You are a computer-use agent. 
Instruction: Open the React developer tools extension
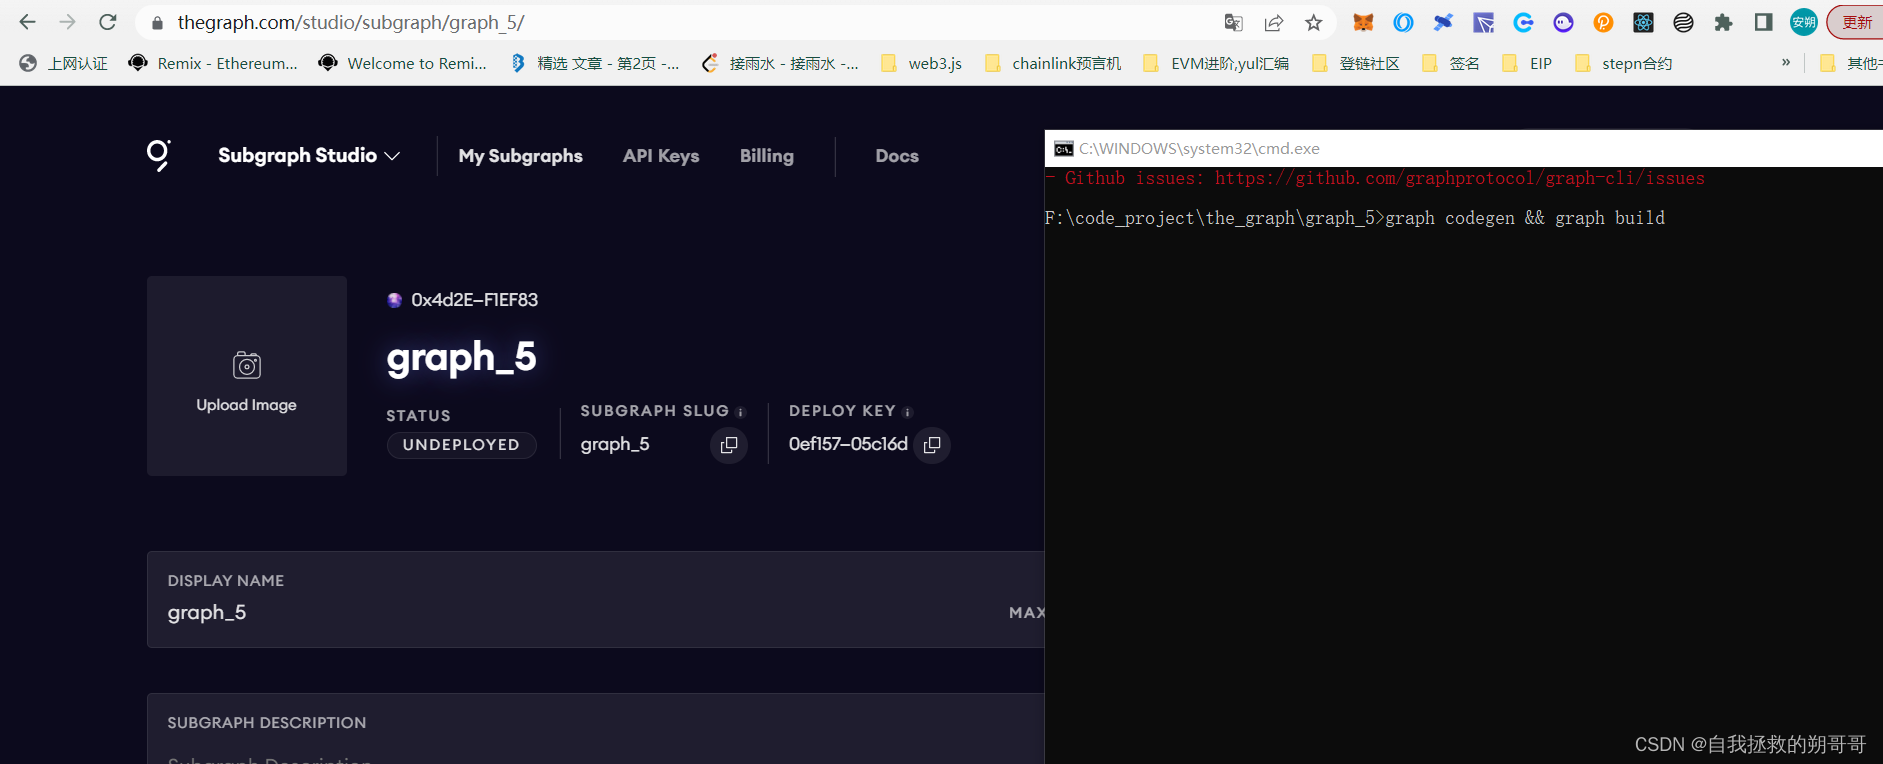[x=1643, y=22]
